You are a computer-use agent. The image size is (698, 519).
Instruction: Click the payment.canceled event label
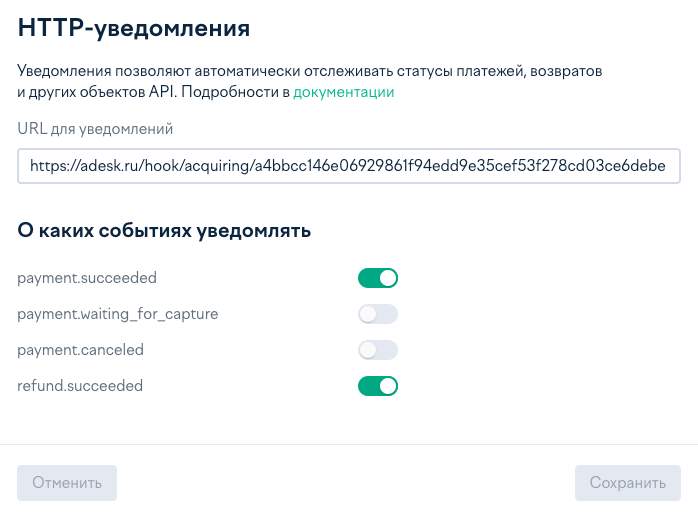80,350
